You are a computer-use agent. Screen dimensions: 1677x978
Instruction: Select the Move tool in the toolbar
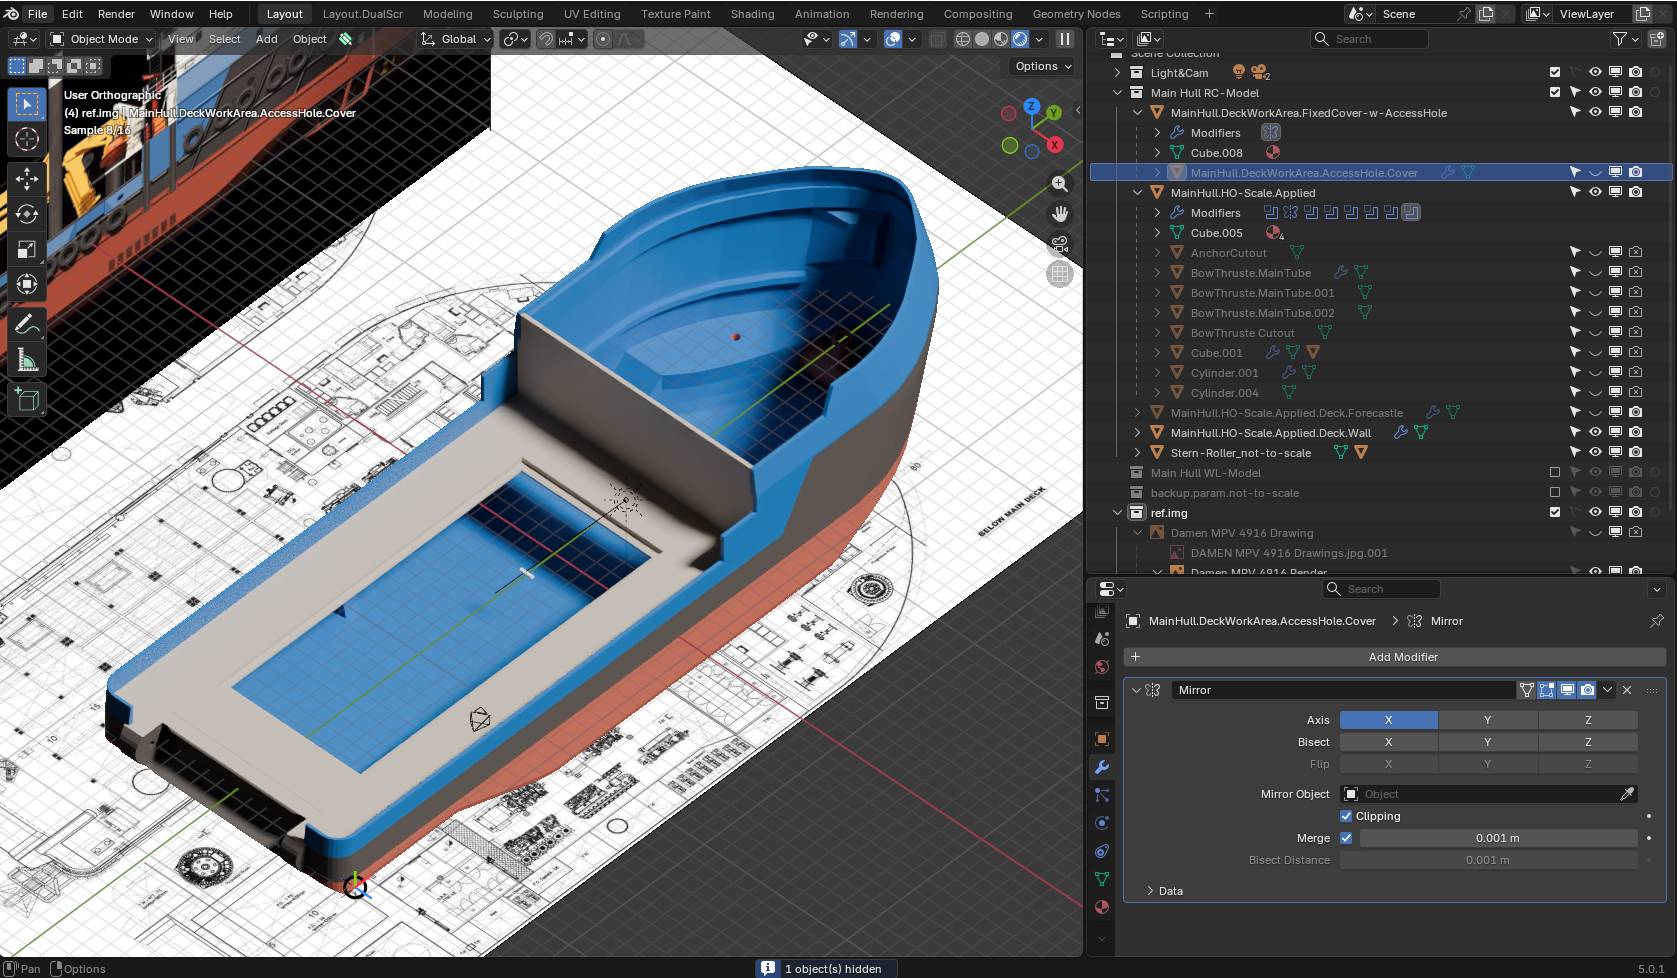[x=27, y=178]
